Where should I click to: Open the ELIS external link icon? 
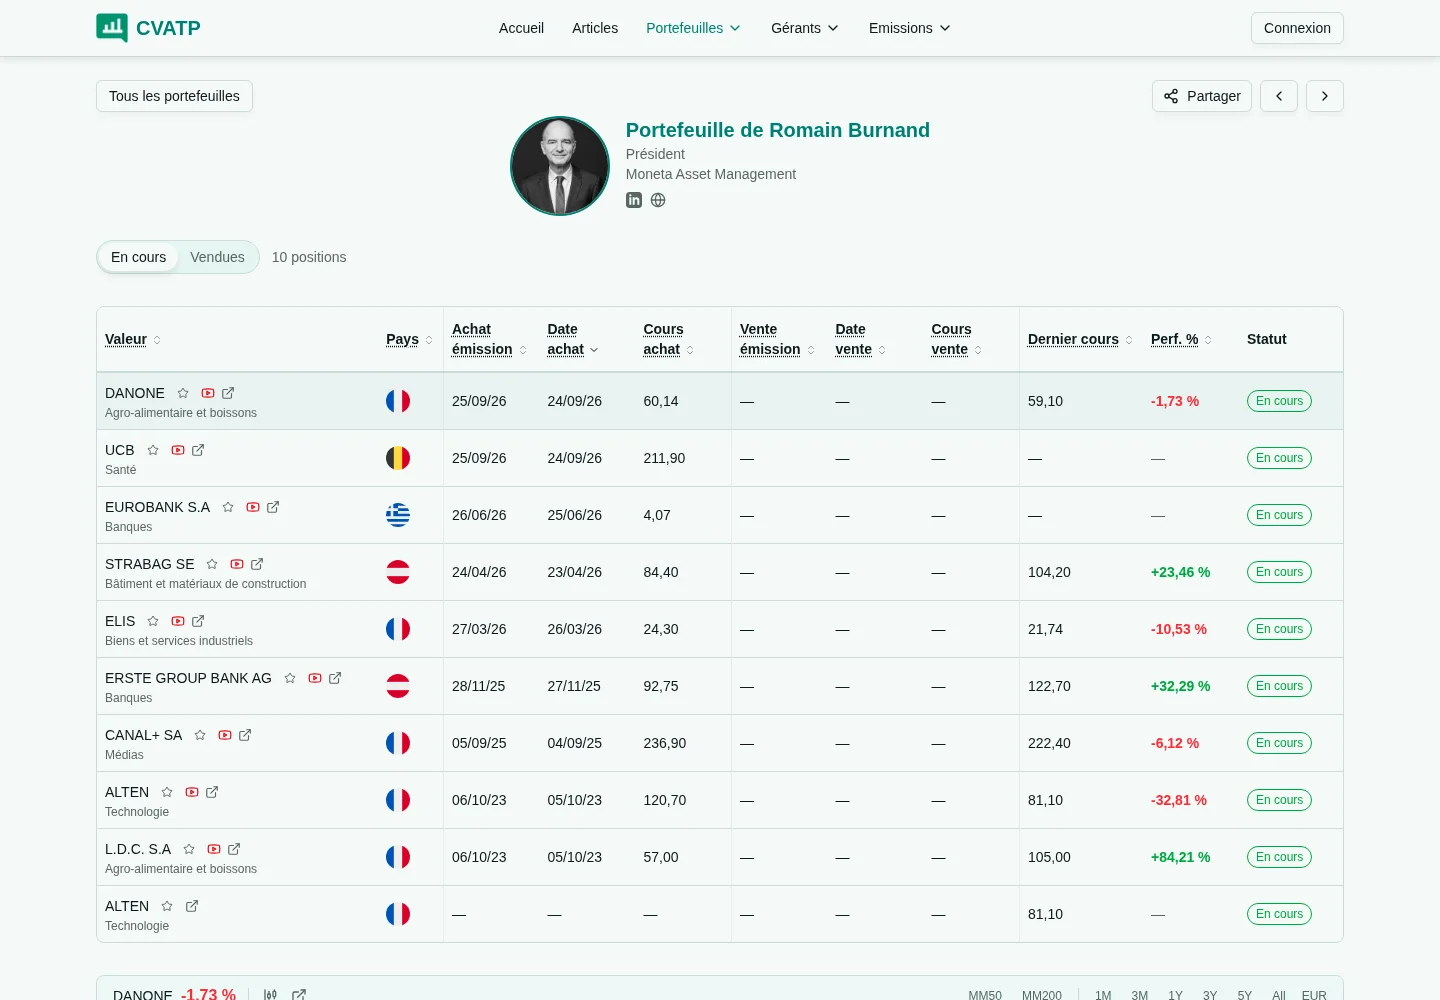198,621
